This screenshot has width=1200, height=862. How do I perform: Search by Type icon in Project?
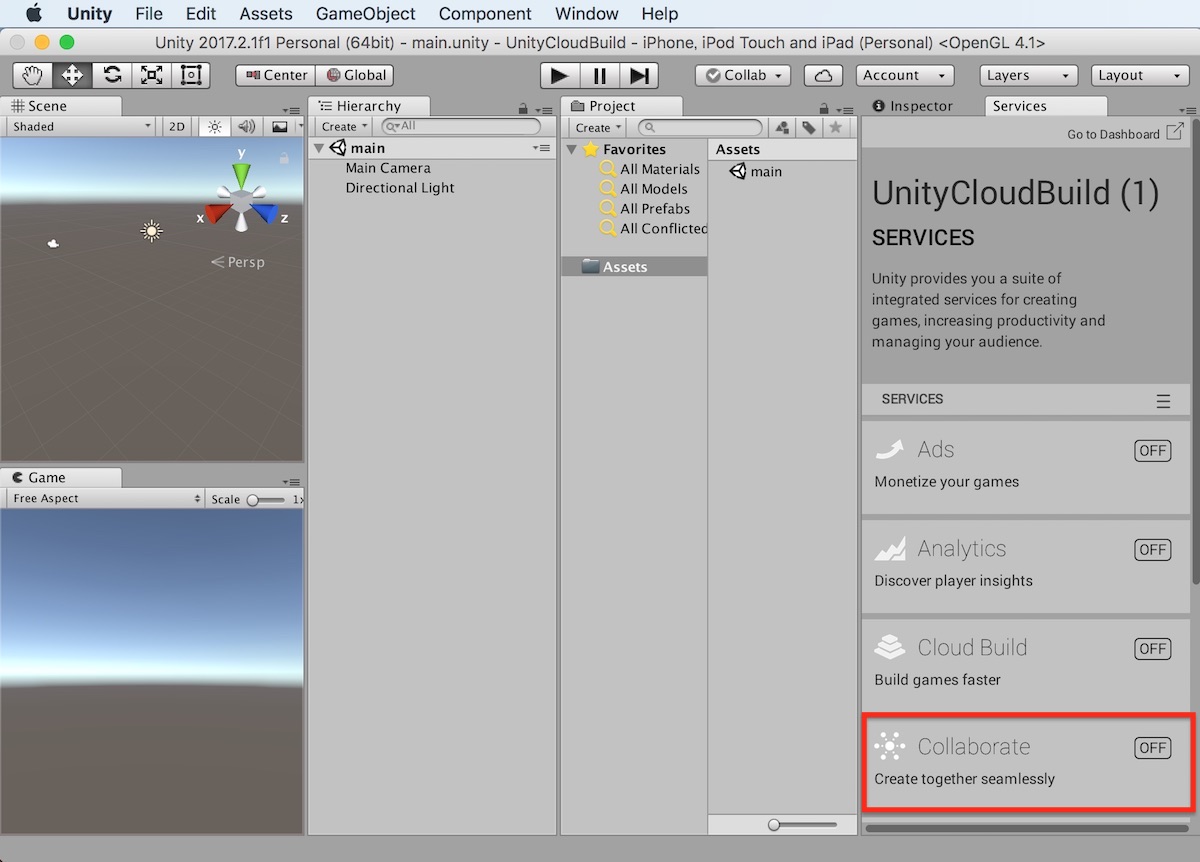[x=782, y=127]
